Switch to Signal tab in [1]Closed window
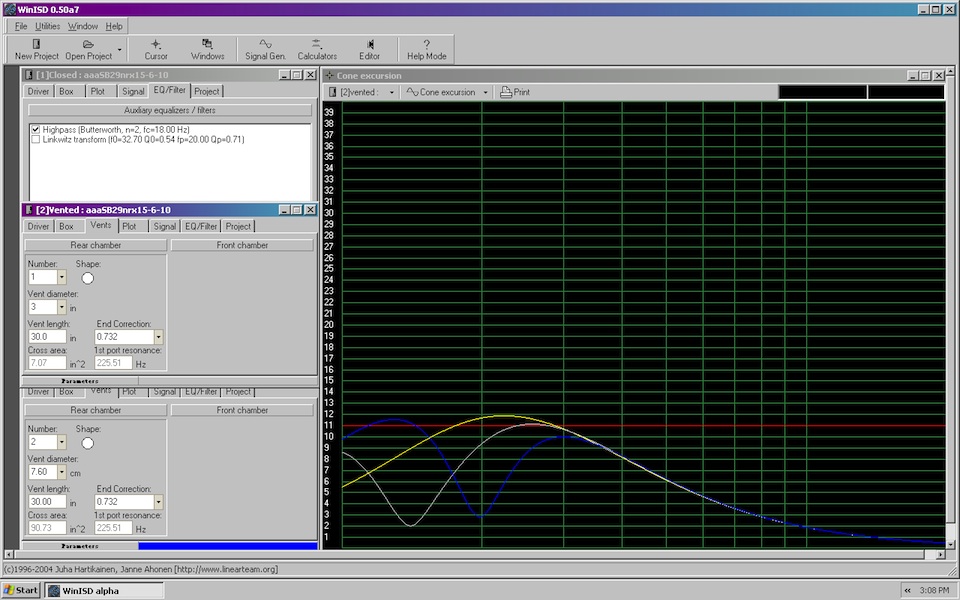 133,91
